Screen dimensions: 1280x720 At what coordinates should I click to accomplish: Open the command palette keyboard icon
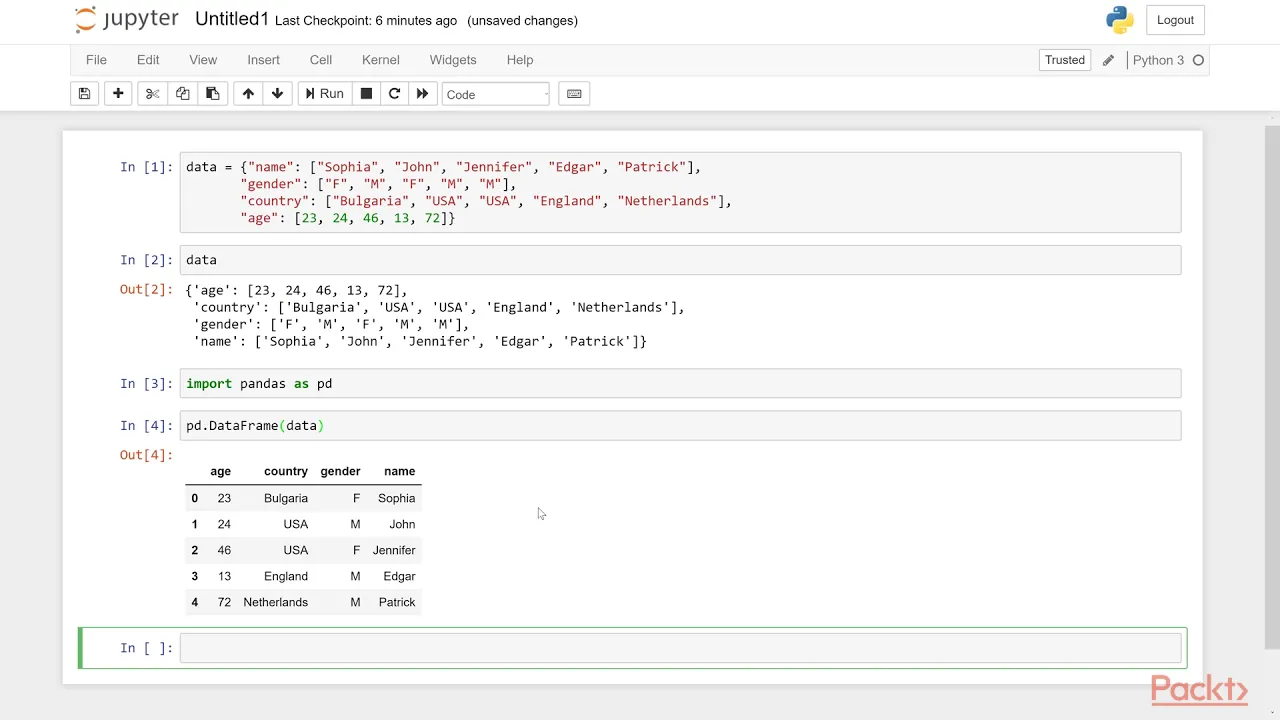point(574,94)
